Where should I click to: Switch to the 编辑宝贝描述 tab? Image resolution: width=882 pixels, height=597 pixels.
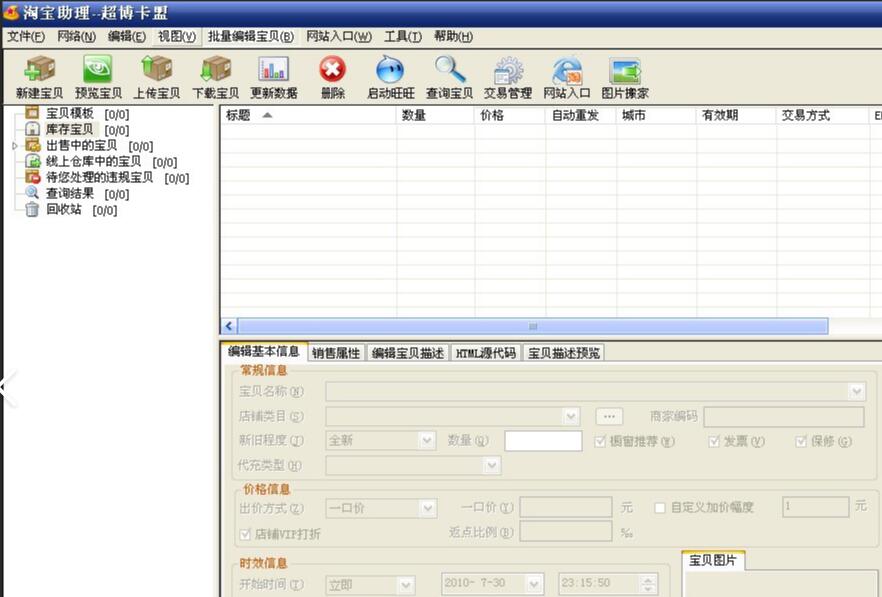point(408,353)
